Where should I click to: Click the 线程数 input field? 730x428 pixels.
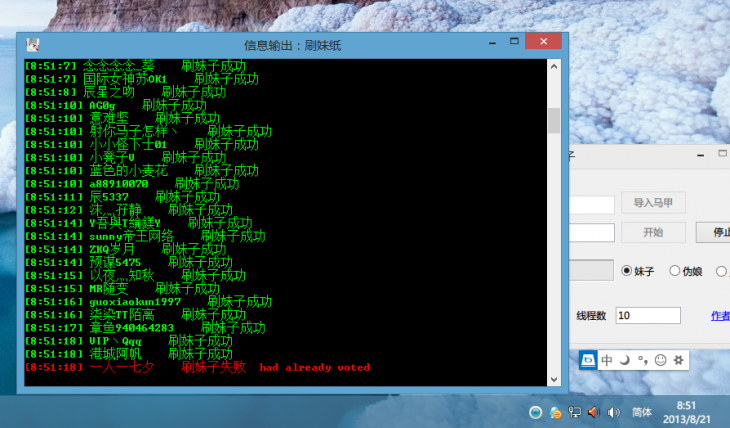[x=647, y=315]
